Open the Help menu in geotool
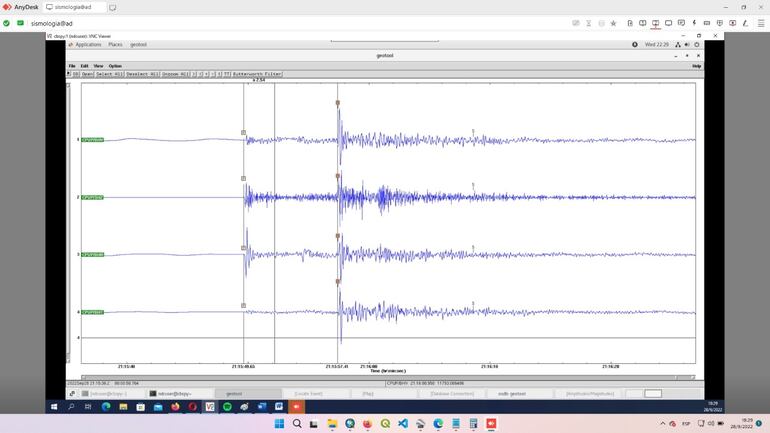Image resolution: width=770 pixels, height=433 pixels. point(696,66)
